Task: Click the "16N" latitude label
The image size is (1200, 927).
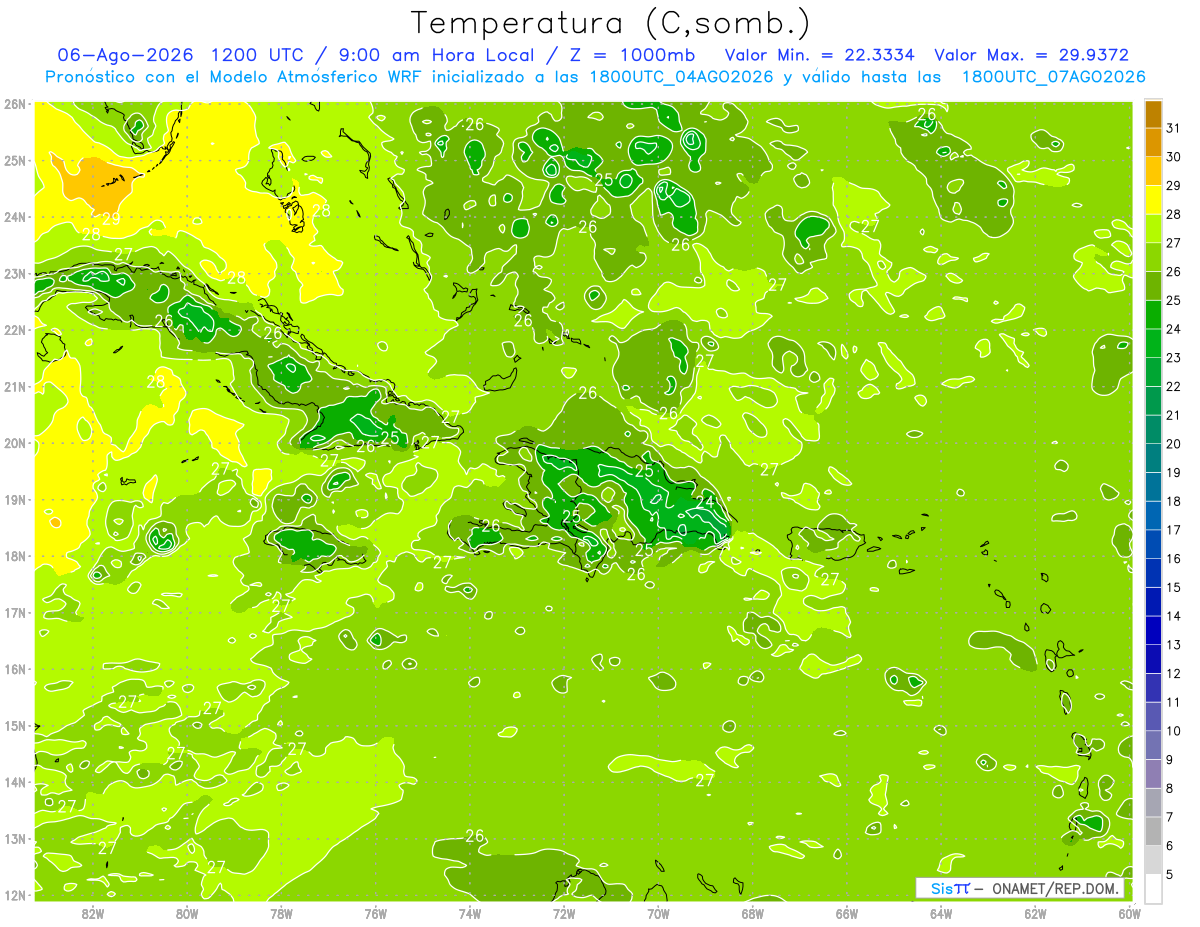Action: 15,669
